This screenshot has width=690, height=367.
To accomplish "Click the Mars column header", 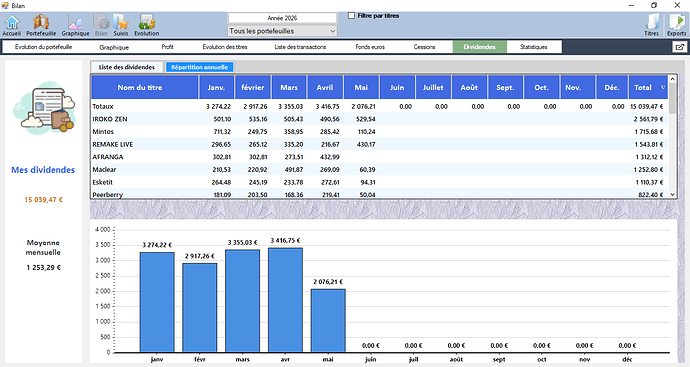I will [x=289, y=87].
